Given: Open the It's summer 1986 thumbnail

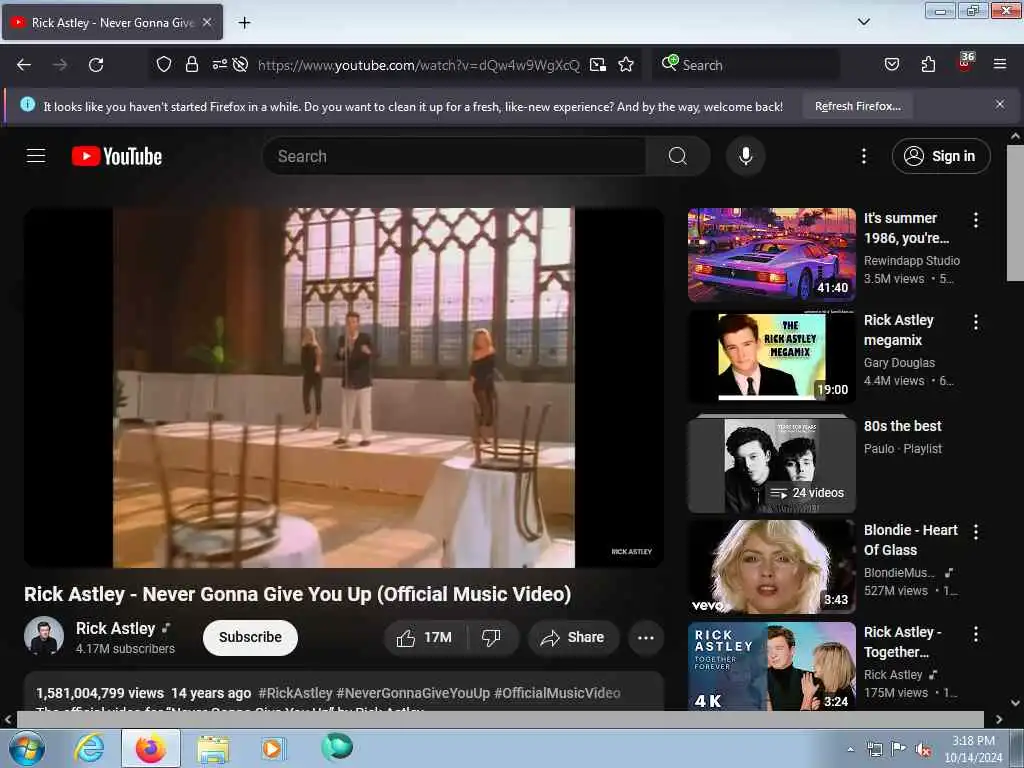Looking at the screenshot, I should [771, 255].
